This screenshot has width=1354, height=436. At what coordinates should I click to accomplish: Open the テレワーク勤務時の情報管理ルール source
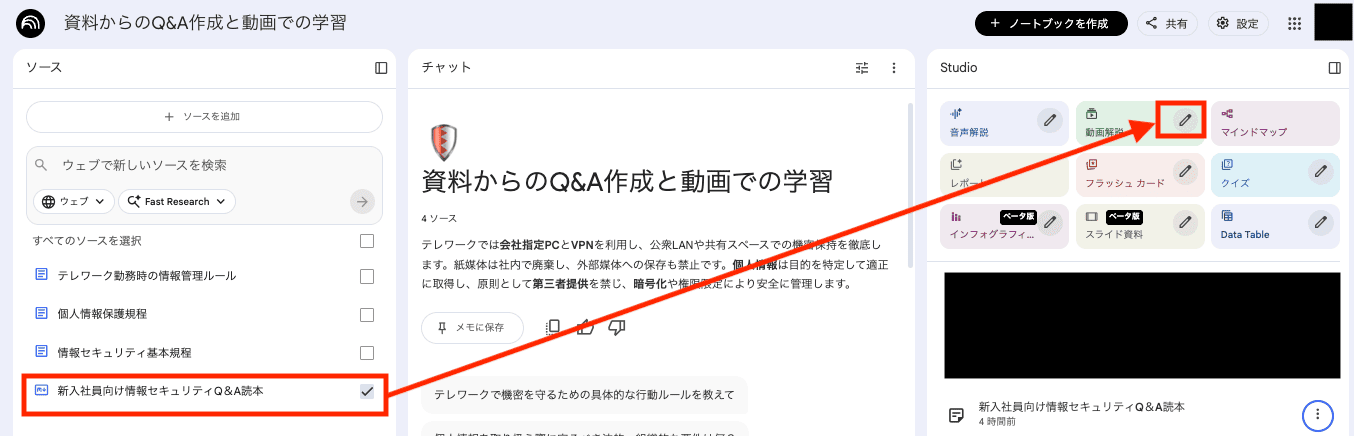(147, 275)
